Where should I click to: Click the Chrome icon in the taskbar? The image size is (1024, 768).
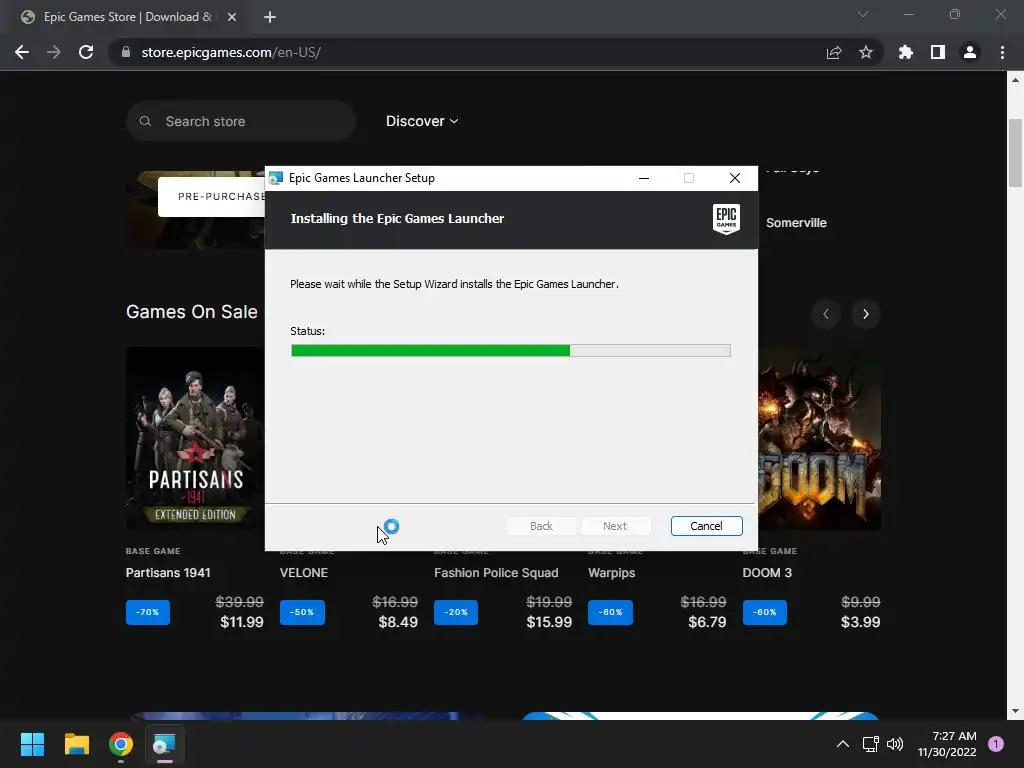(x=121, y=744)
